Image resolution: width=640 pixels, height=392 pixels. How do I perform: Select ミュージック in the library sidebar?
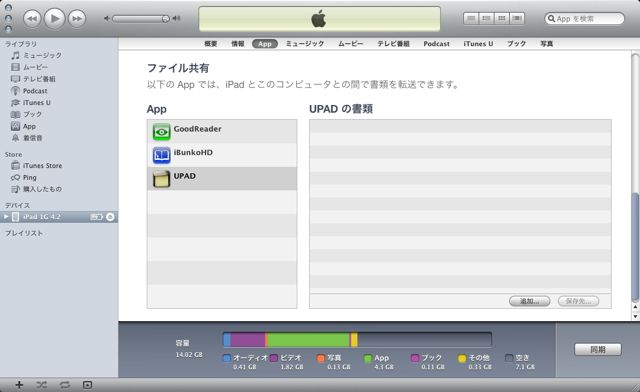click(59, 55)
